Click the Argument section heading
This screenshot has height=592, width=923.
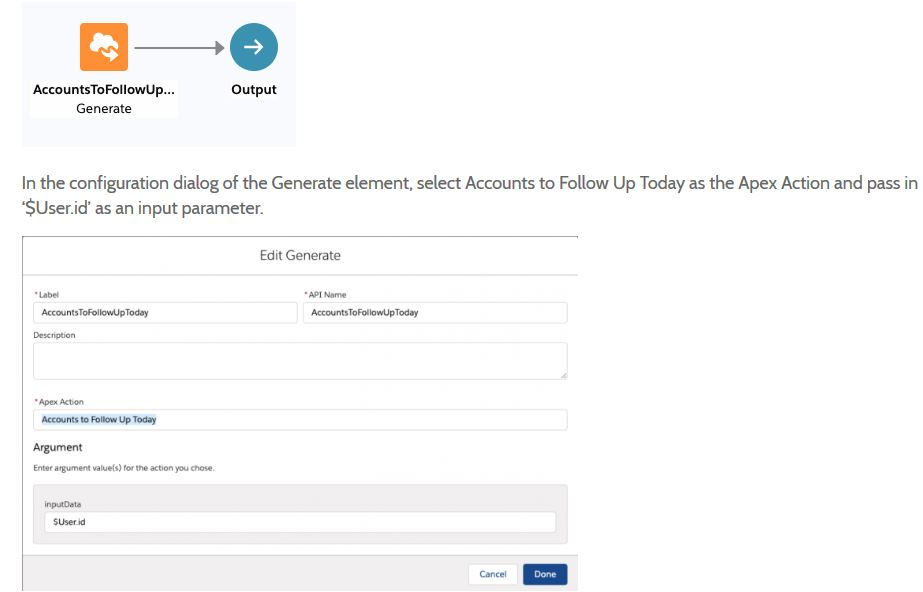click(58, 447)
